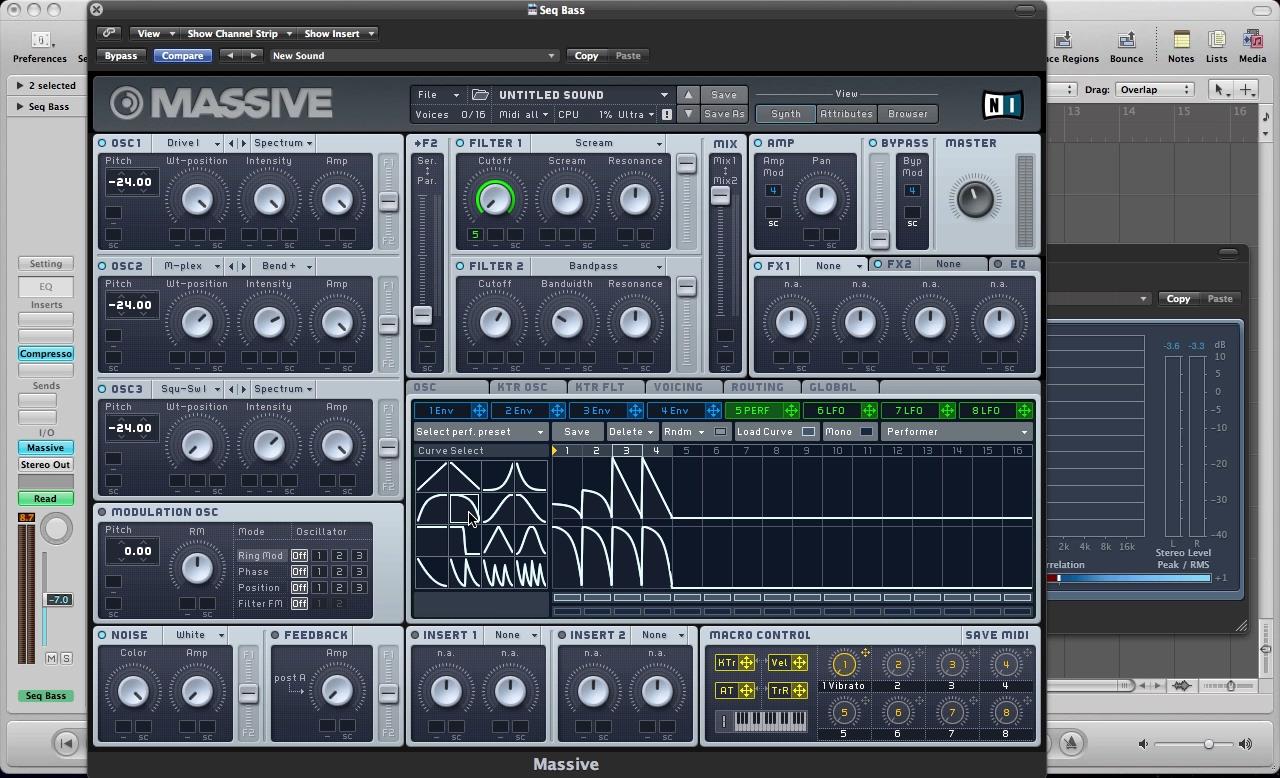Adjust the Master volume knob
The height and width of the screenshot is (778, 1280).
975,198
